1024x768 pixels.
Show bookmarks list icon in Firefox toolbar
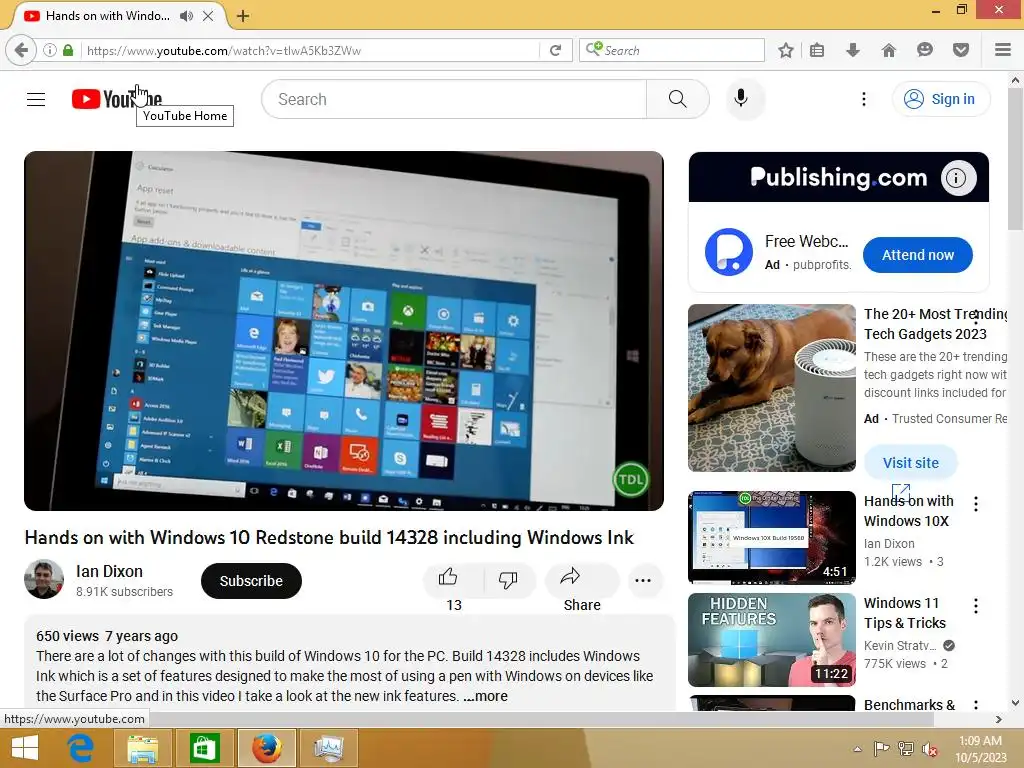[816, 50]
